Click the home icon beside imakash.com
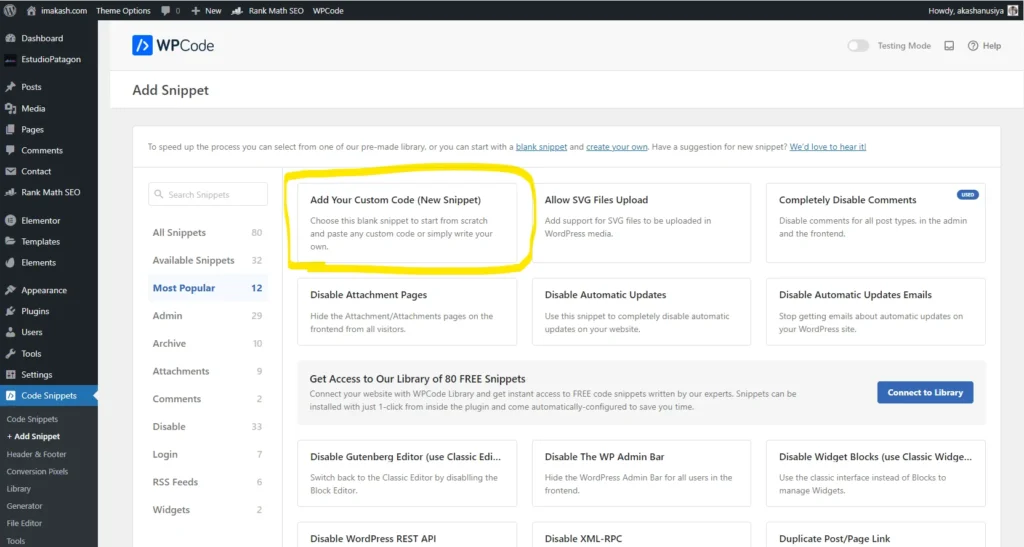 (31, 10)
